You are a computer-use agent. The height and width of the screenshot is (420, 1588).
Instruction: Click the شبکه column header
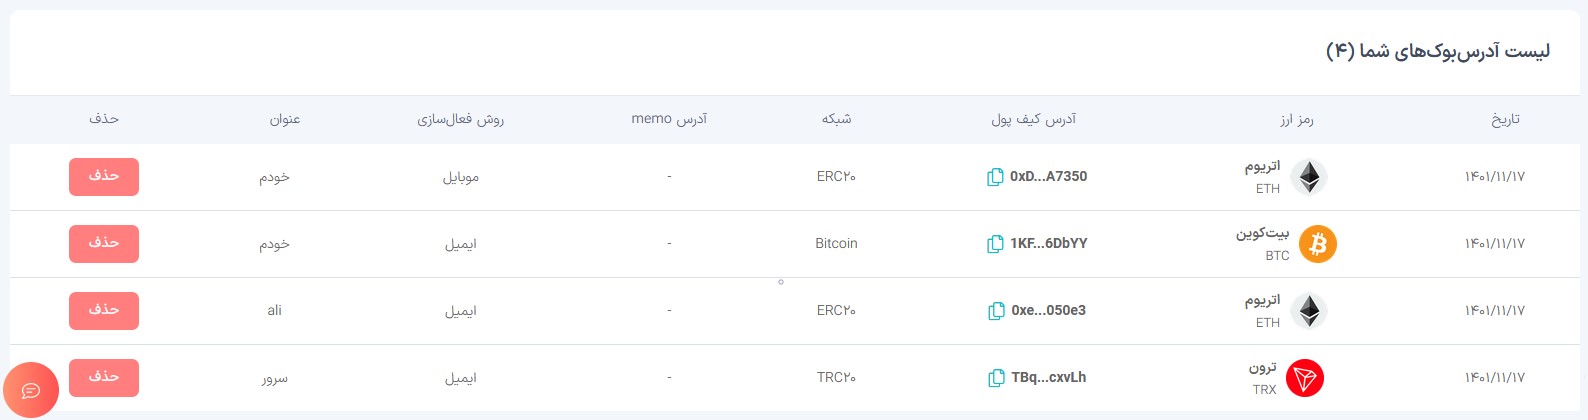(837, 119)
